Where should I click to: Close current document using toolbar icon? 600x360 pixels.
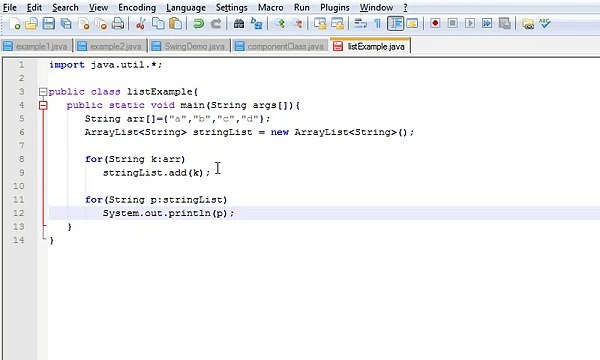tap(84, 24)
